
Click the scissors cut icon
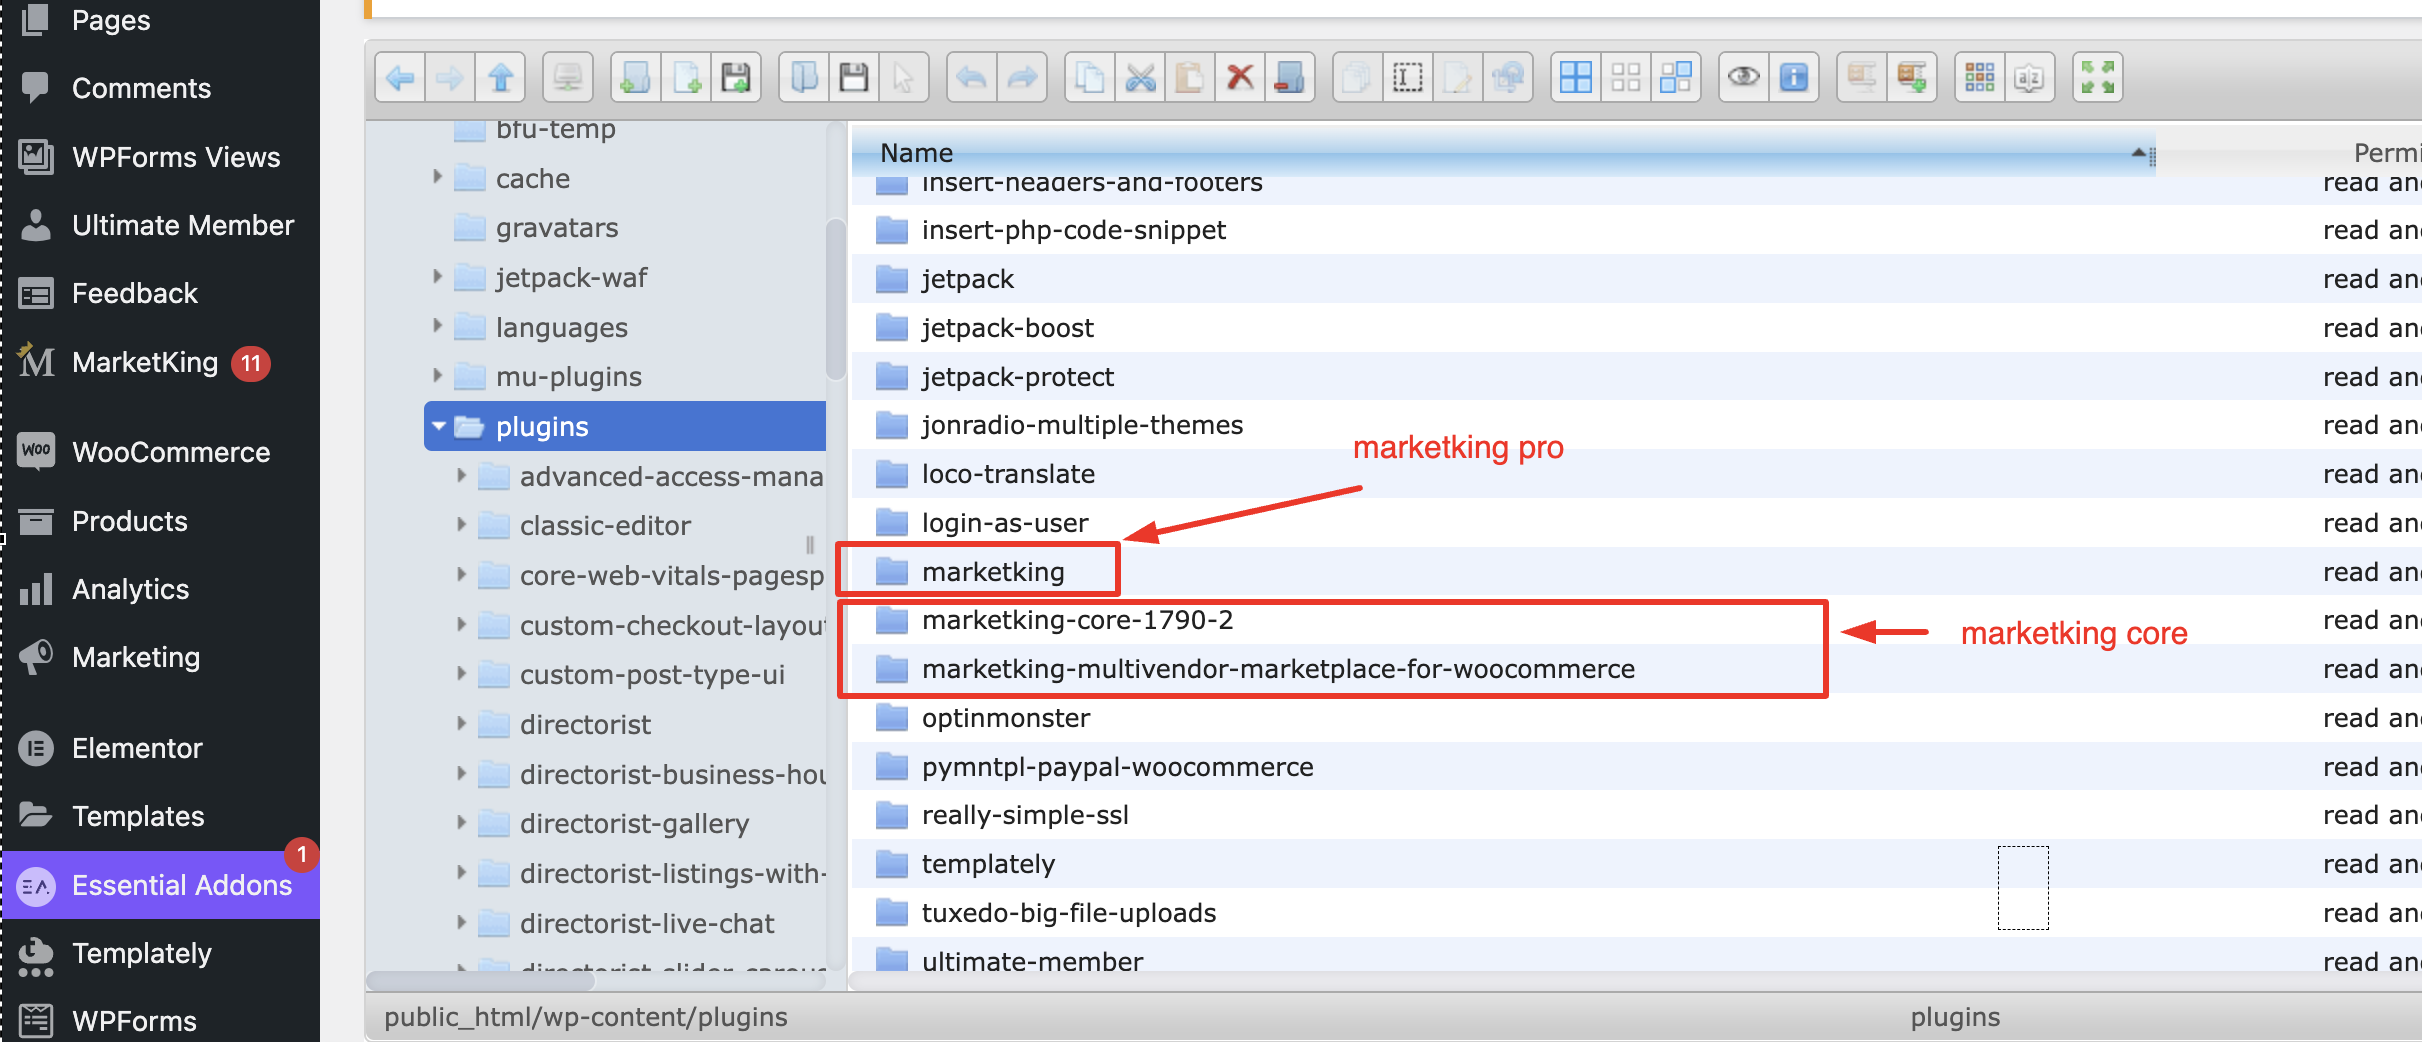[x=1140, y=77]
